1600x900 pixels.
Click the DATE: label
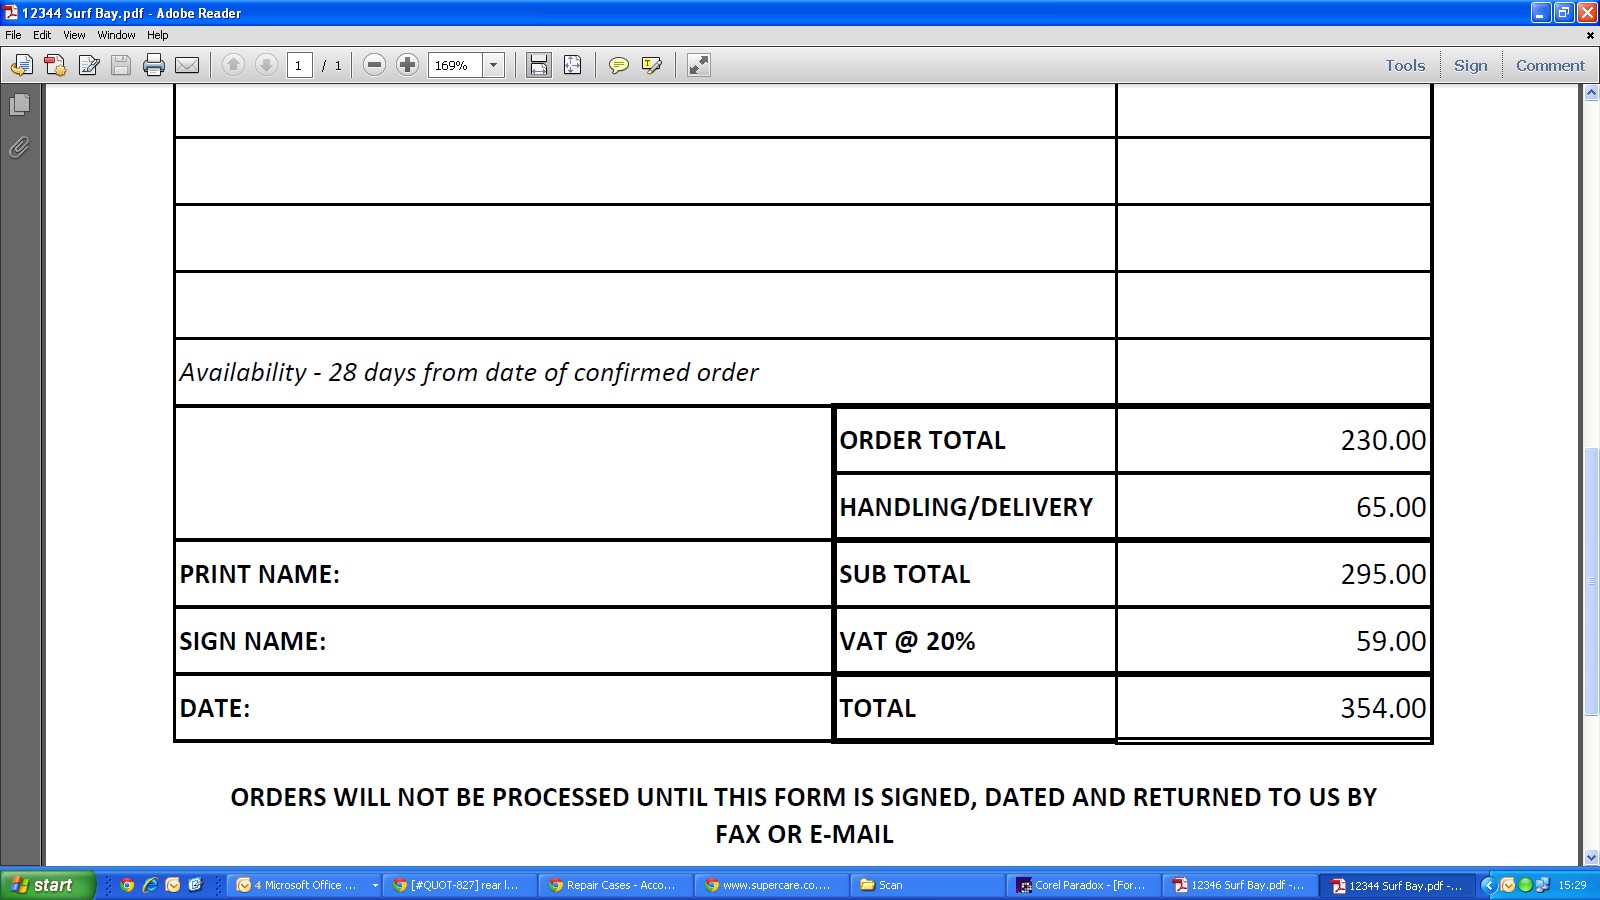pos(215,708)
